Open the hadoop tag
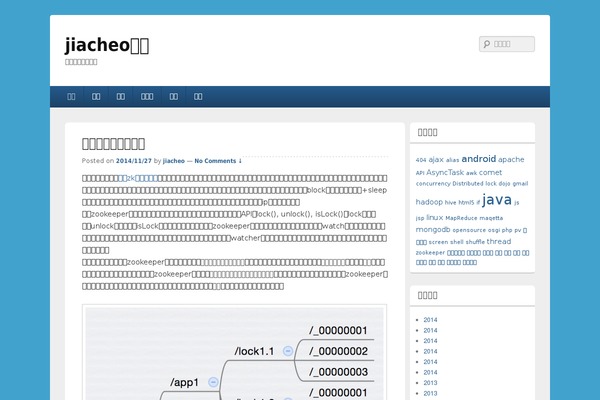 click(x=429, y=202)
